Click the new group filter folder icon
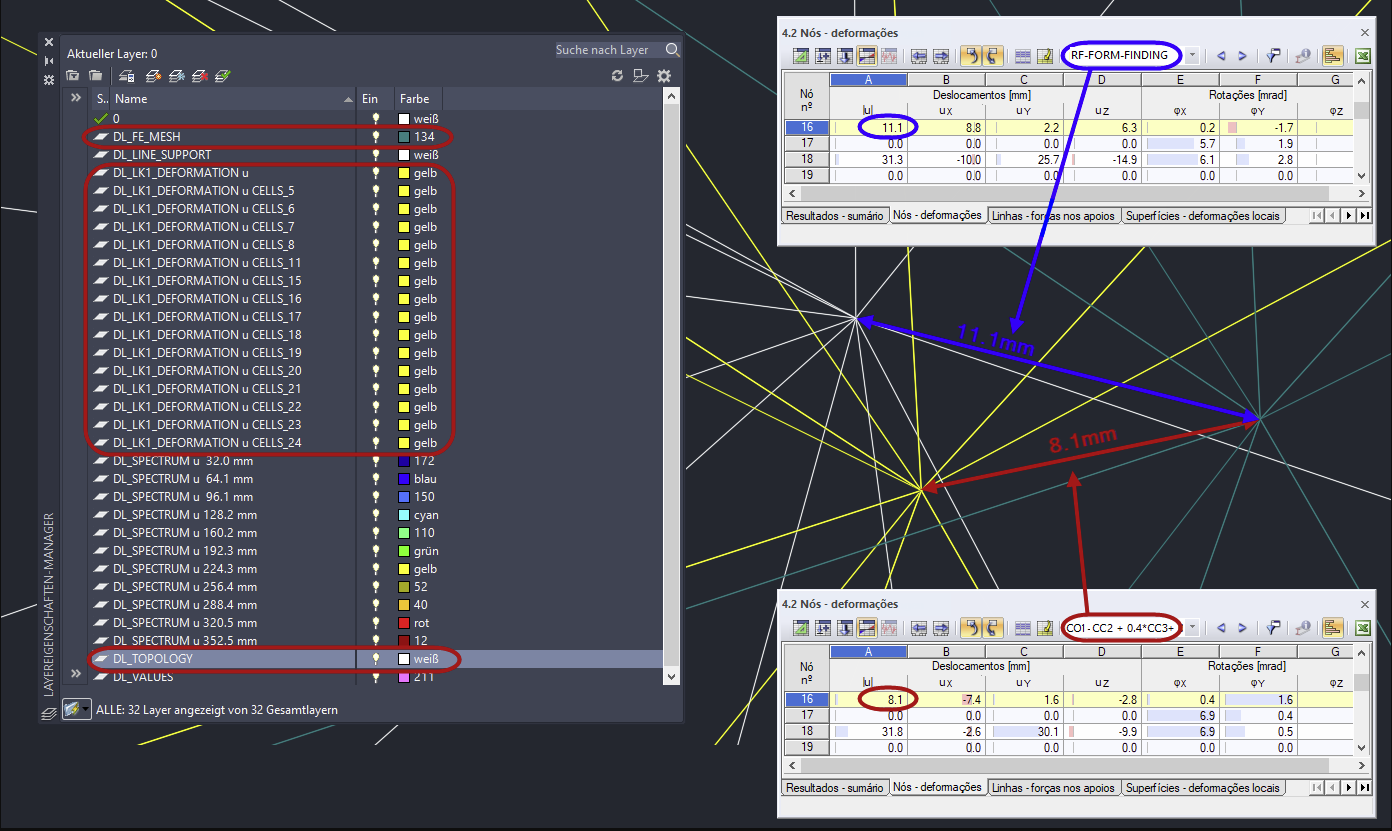The width and height of the screenshot is (1392, 831). pos(95,76)
